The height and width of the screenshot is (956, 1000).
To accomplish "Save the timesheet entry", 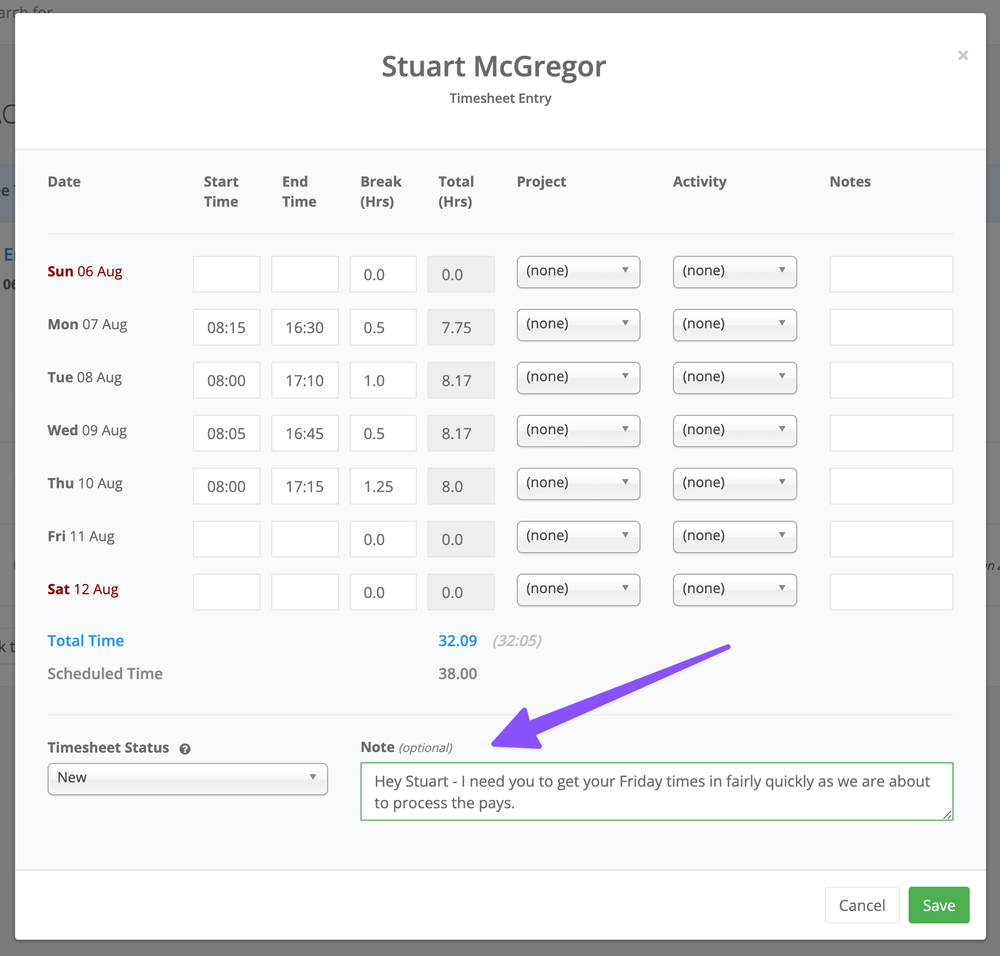I will click(938, 904).
